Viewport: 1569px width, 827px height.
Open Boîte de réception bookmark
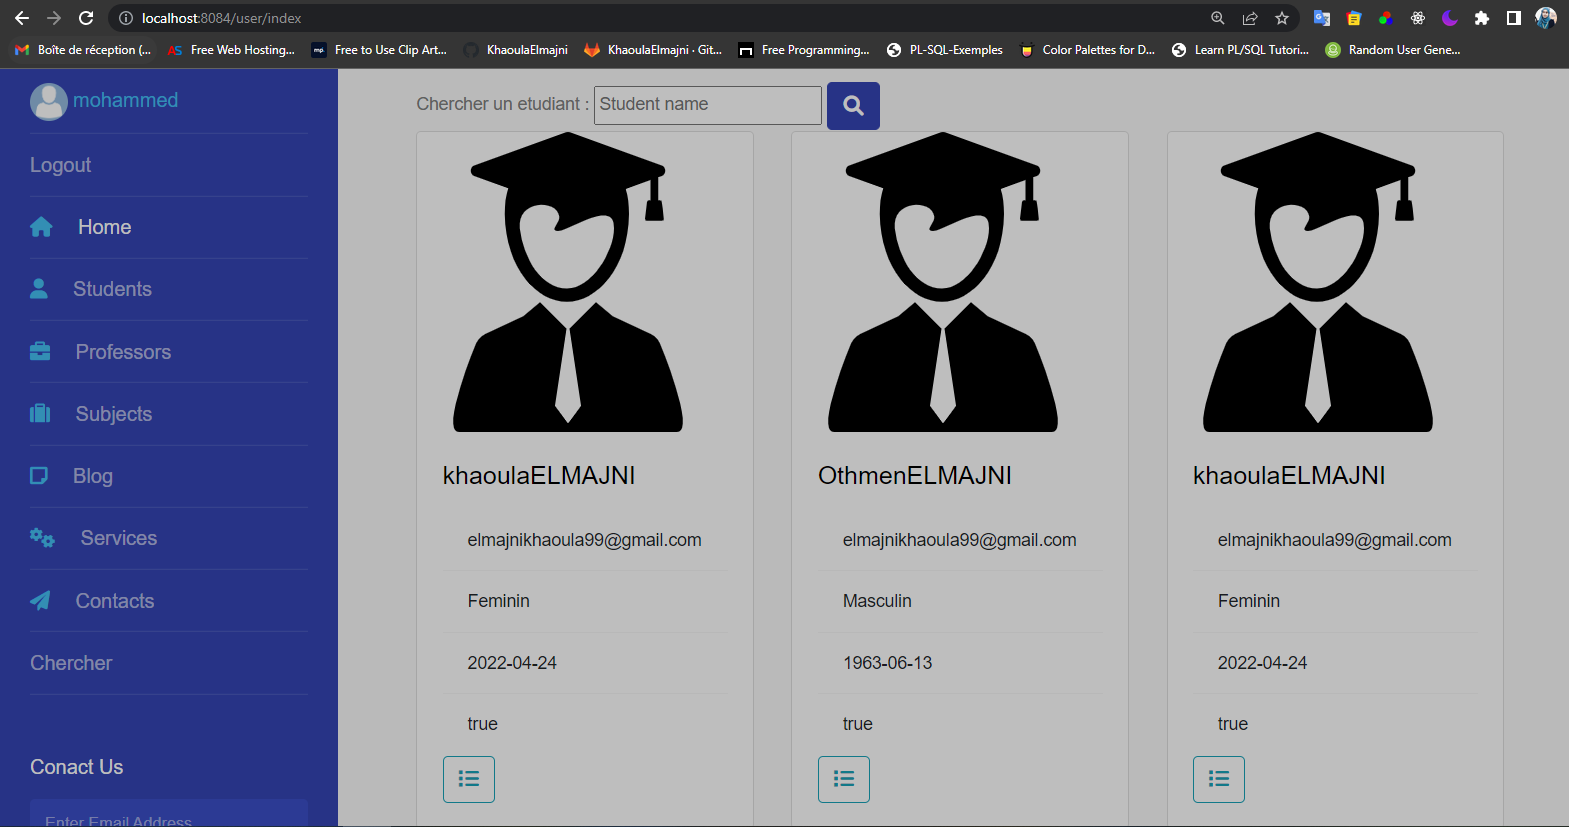click(83, 50)
